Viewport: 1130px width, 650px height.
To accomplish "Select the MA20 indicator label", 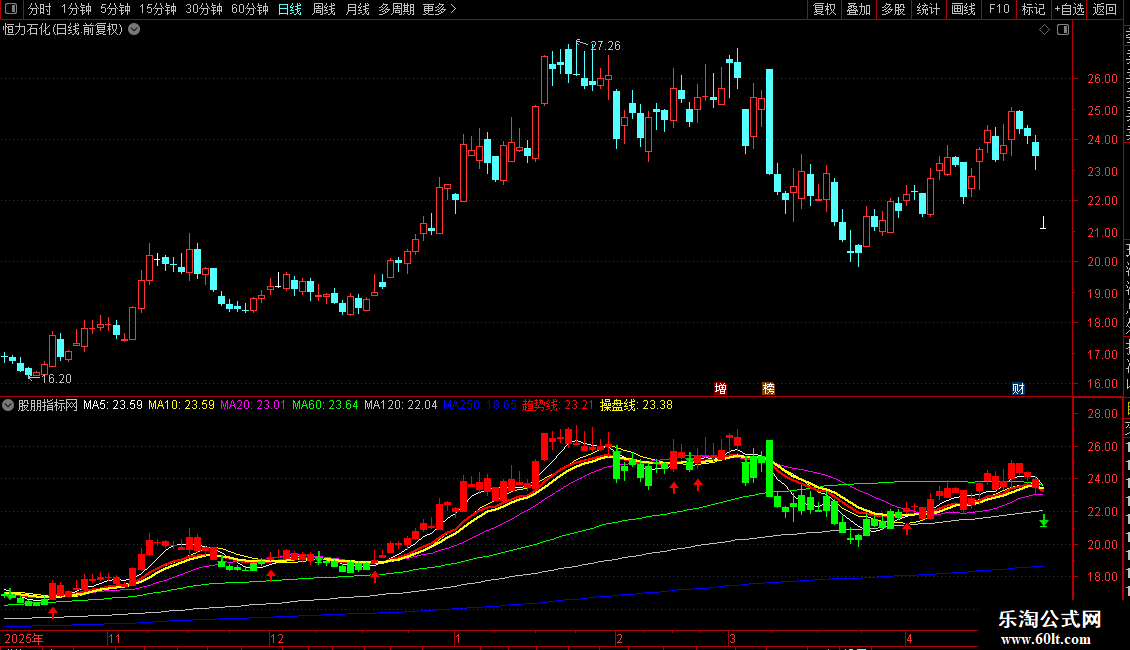I will [253, 405].
